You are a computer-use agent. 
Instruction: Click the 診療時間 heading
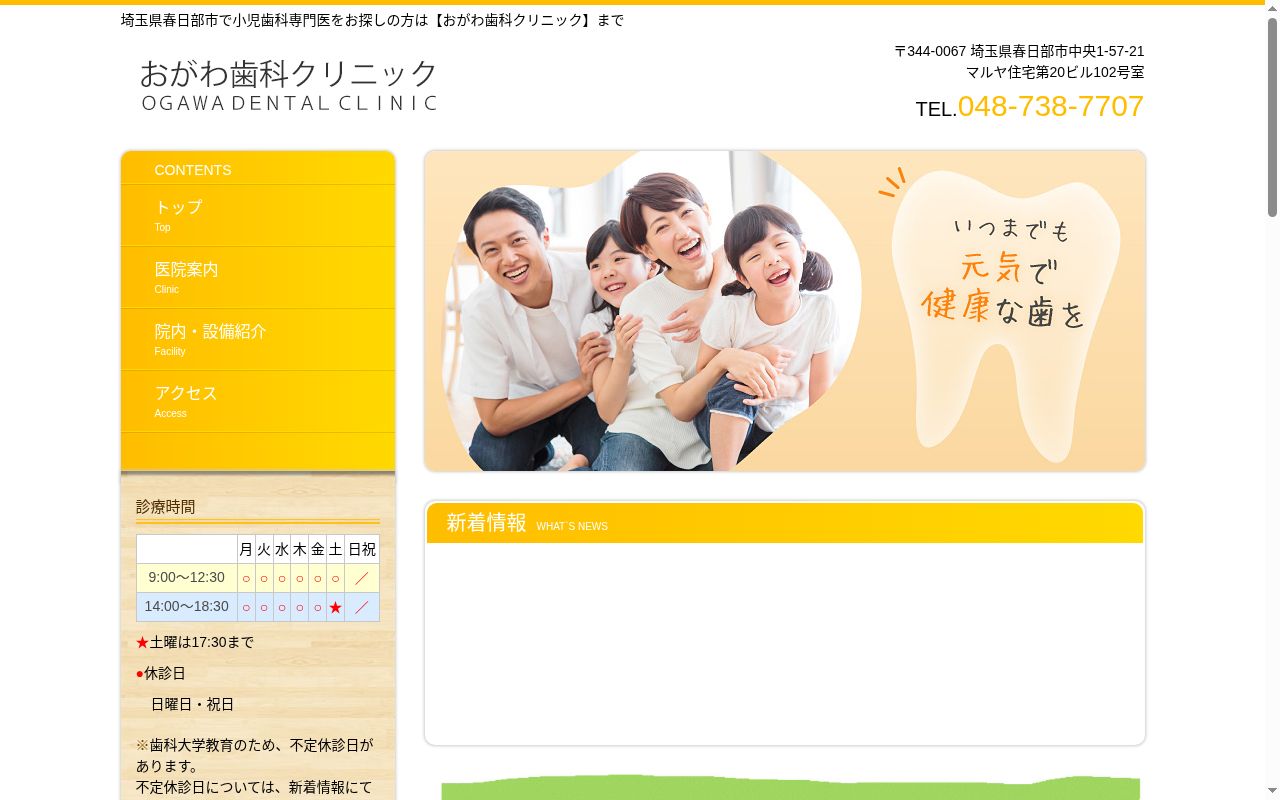pyautogui.click(x=166, y=507)
